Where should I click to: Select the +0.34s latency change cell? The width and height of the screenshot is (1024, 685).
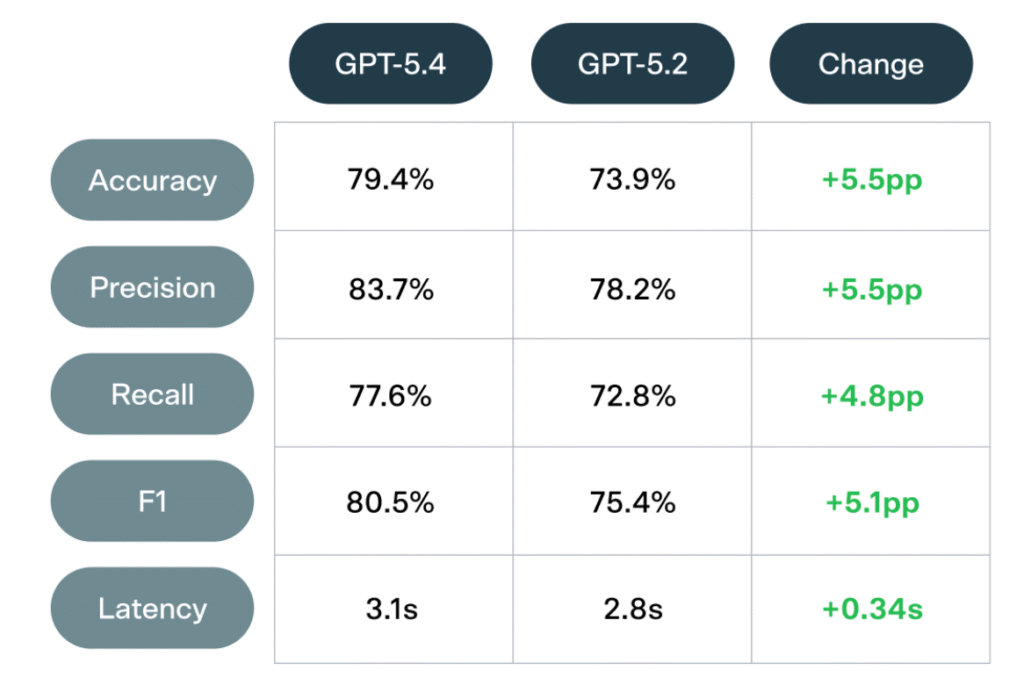[x=872, y=609]
